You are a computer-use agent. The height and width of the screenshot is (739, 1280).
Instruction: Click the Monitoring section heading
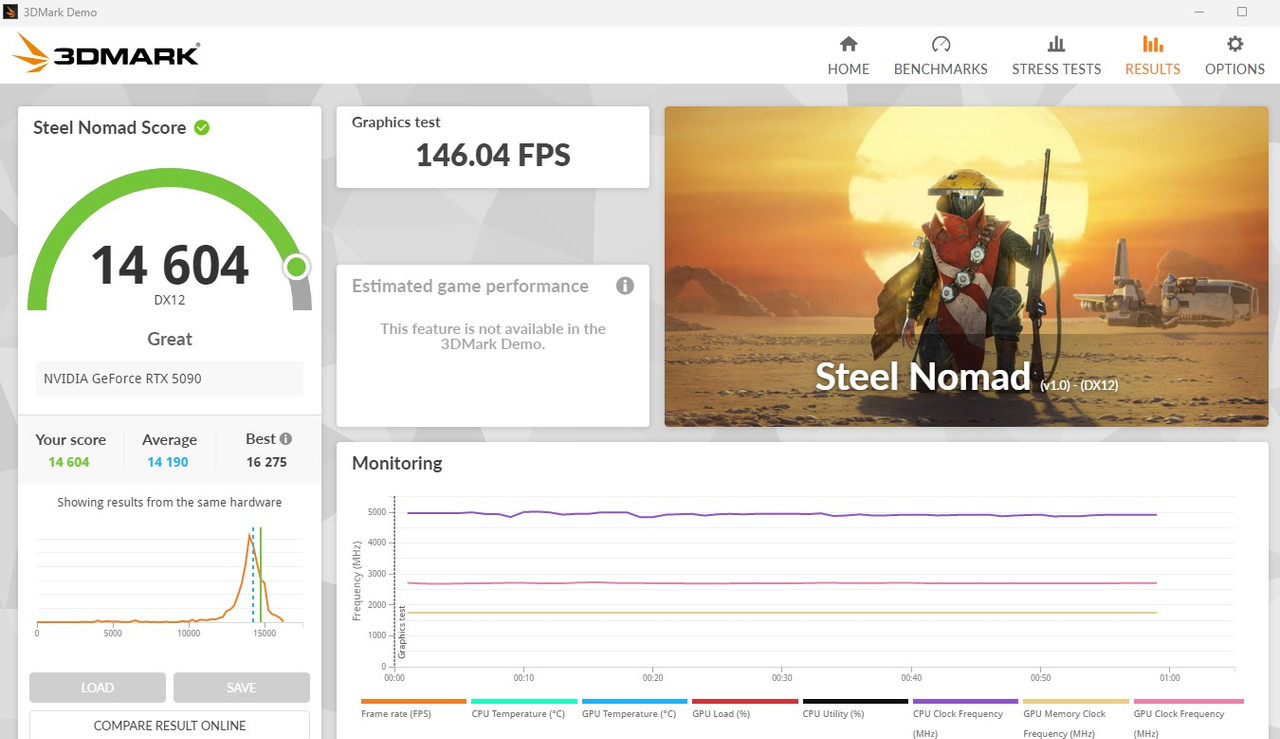397,463
